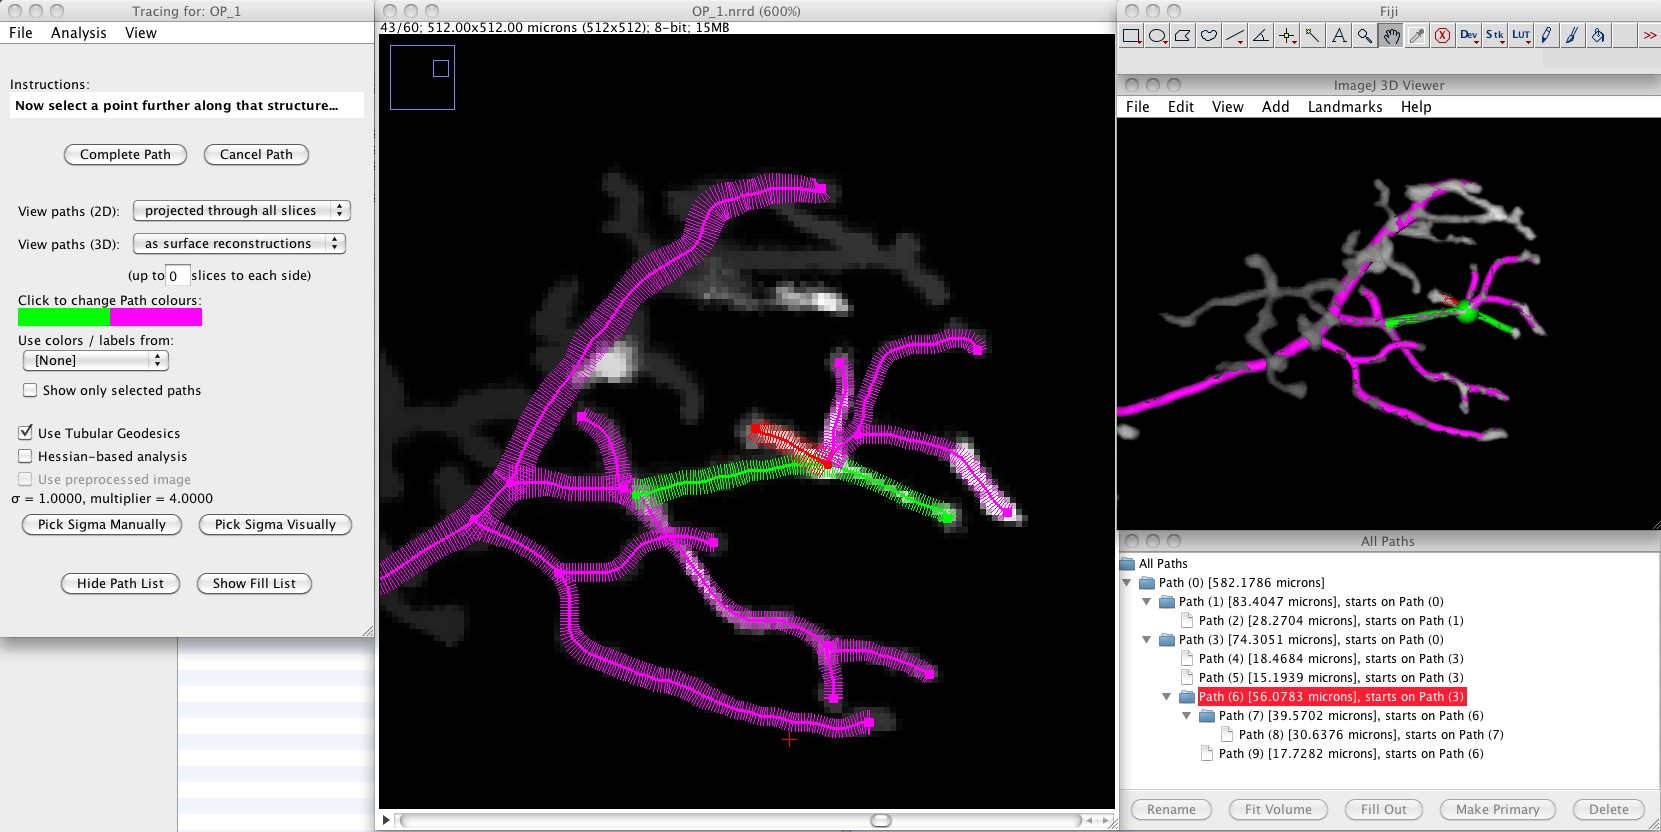Viewport: 1661px width, 832px height.
Task: Enable Hessian-based analysis
Action: click(x=26, y=456)
